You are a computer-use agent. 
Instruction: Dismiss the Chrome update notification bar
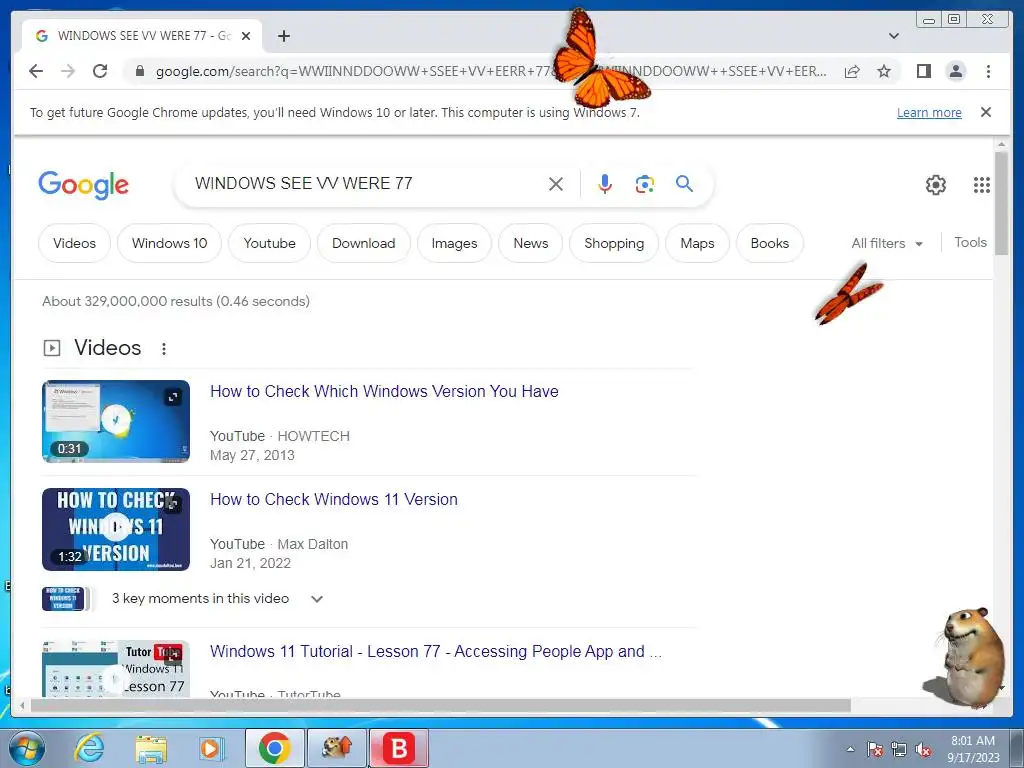(x=985, y=112)
